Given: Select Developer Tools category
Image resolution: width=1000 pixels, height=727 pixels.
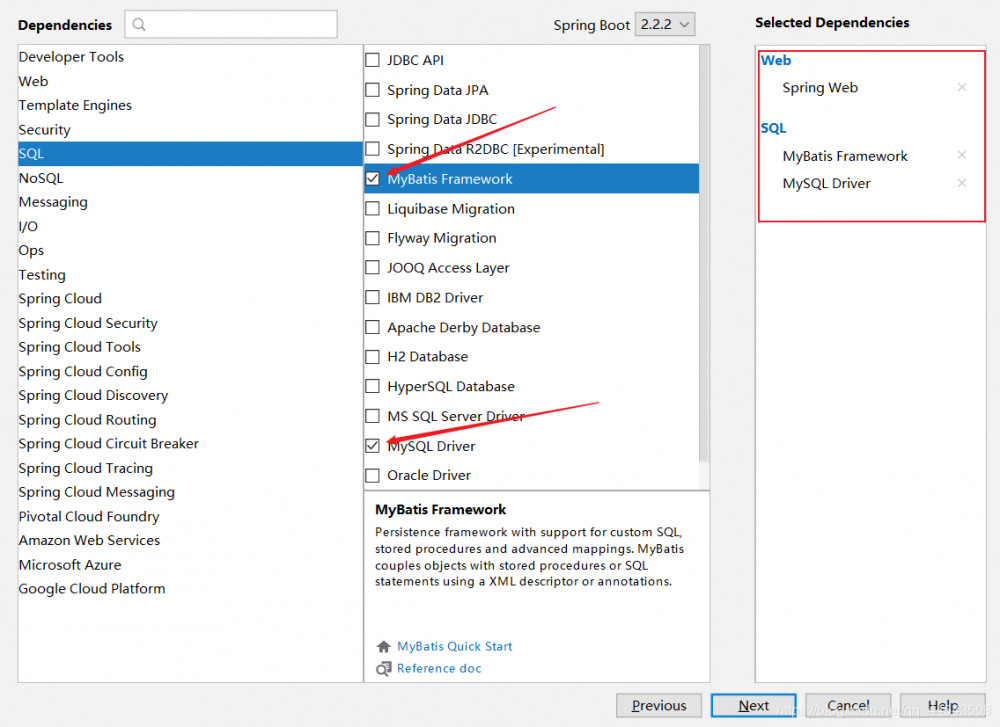Looking at the screenshot, I should point(190,57).
